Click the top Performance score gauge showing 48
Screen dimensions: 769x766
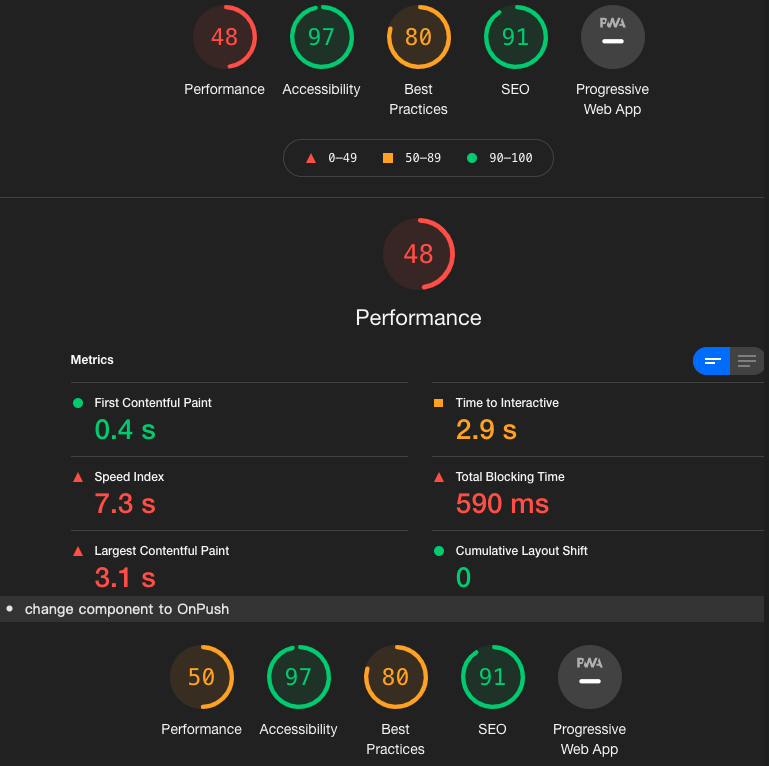pos(225,37)
